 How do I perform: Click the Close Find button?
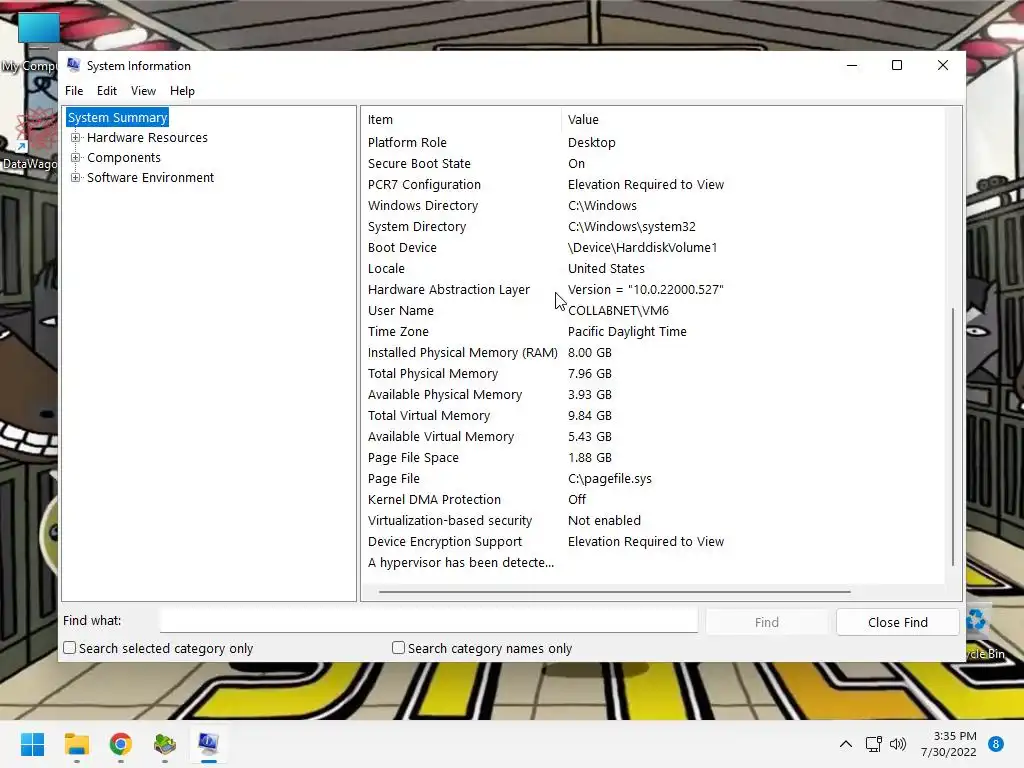897,622
